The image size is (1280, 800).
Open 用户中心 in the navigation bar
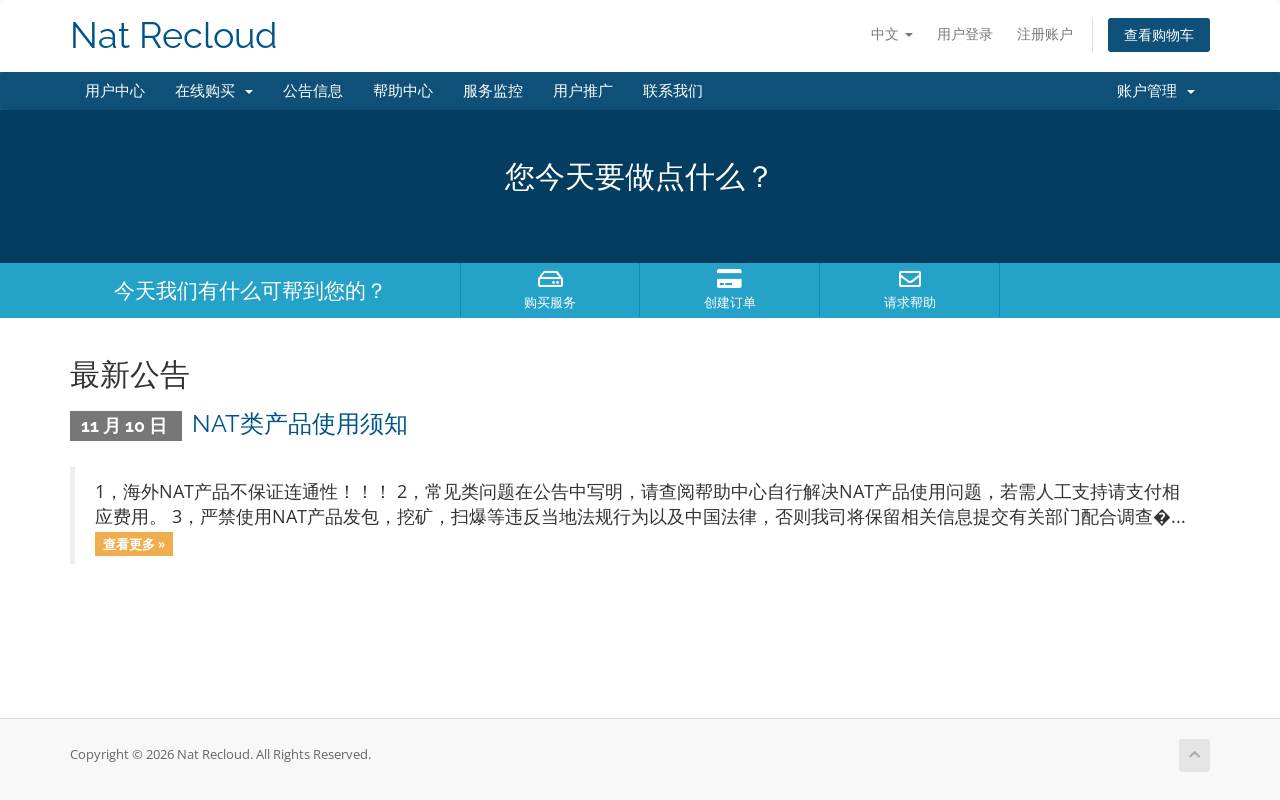115,91
